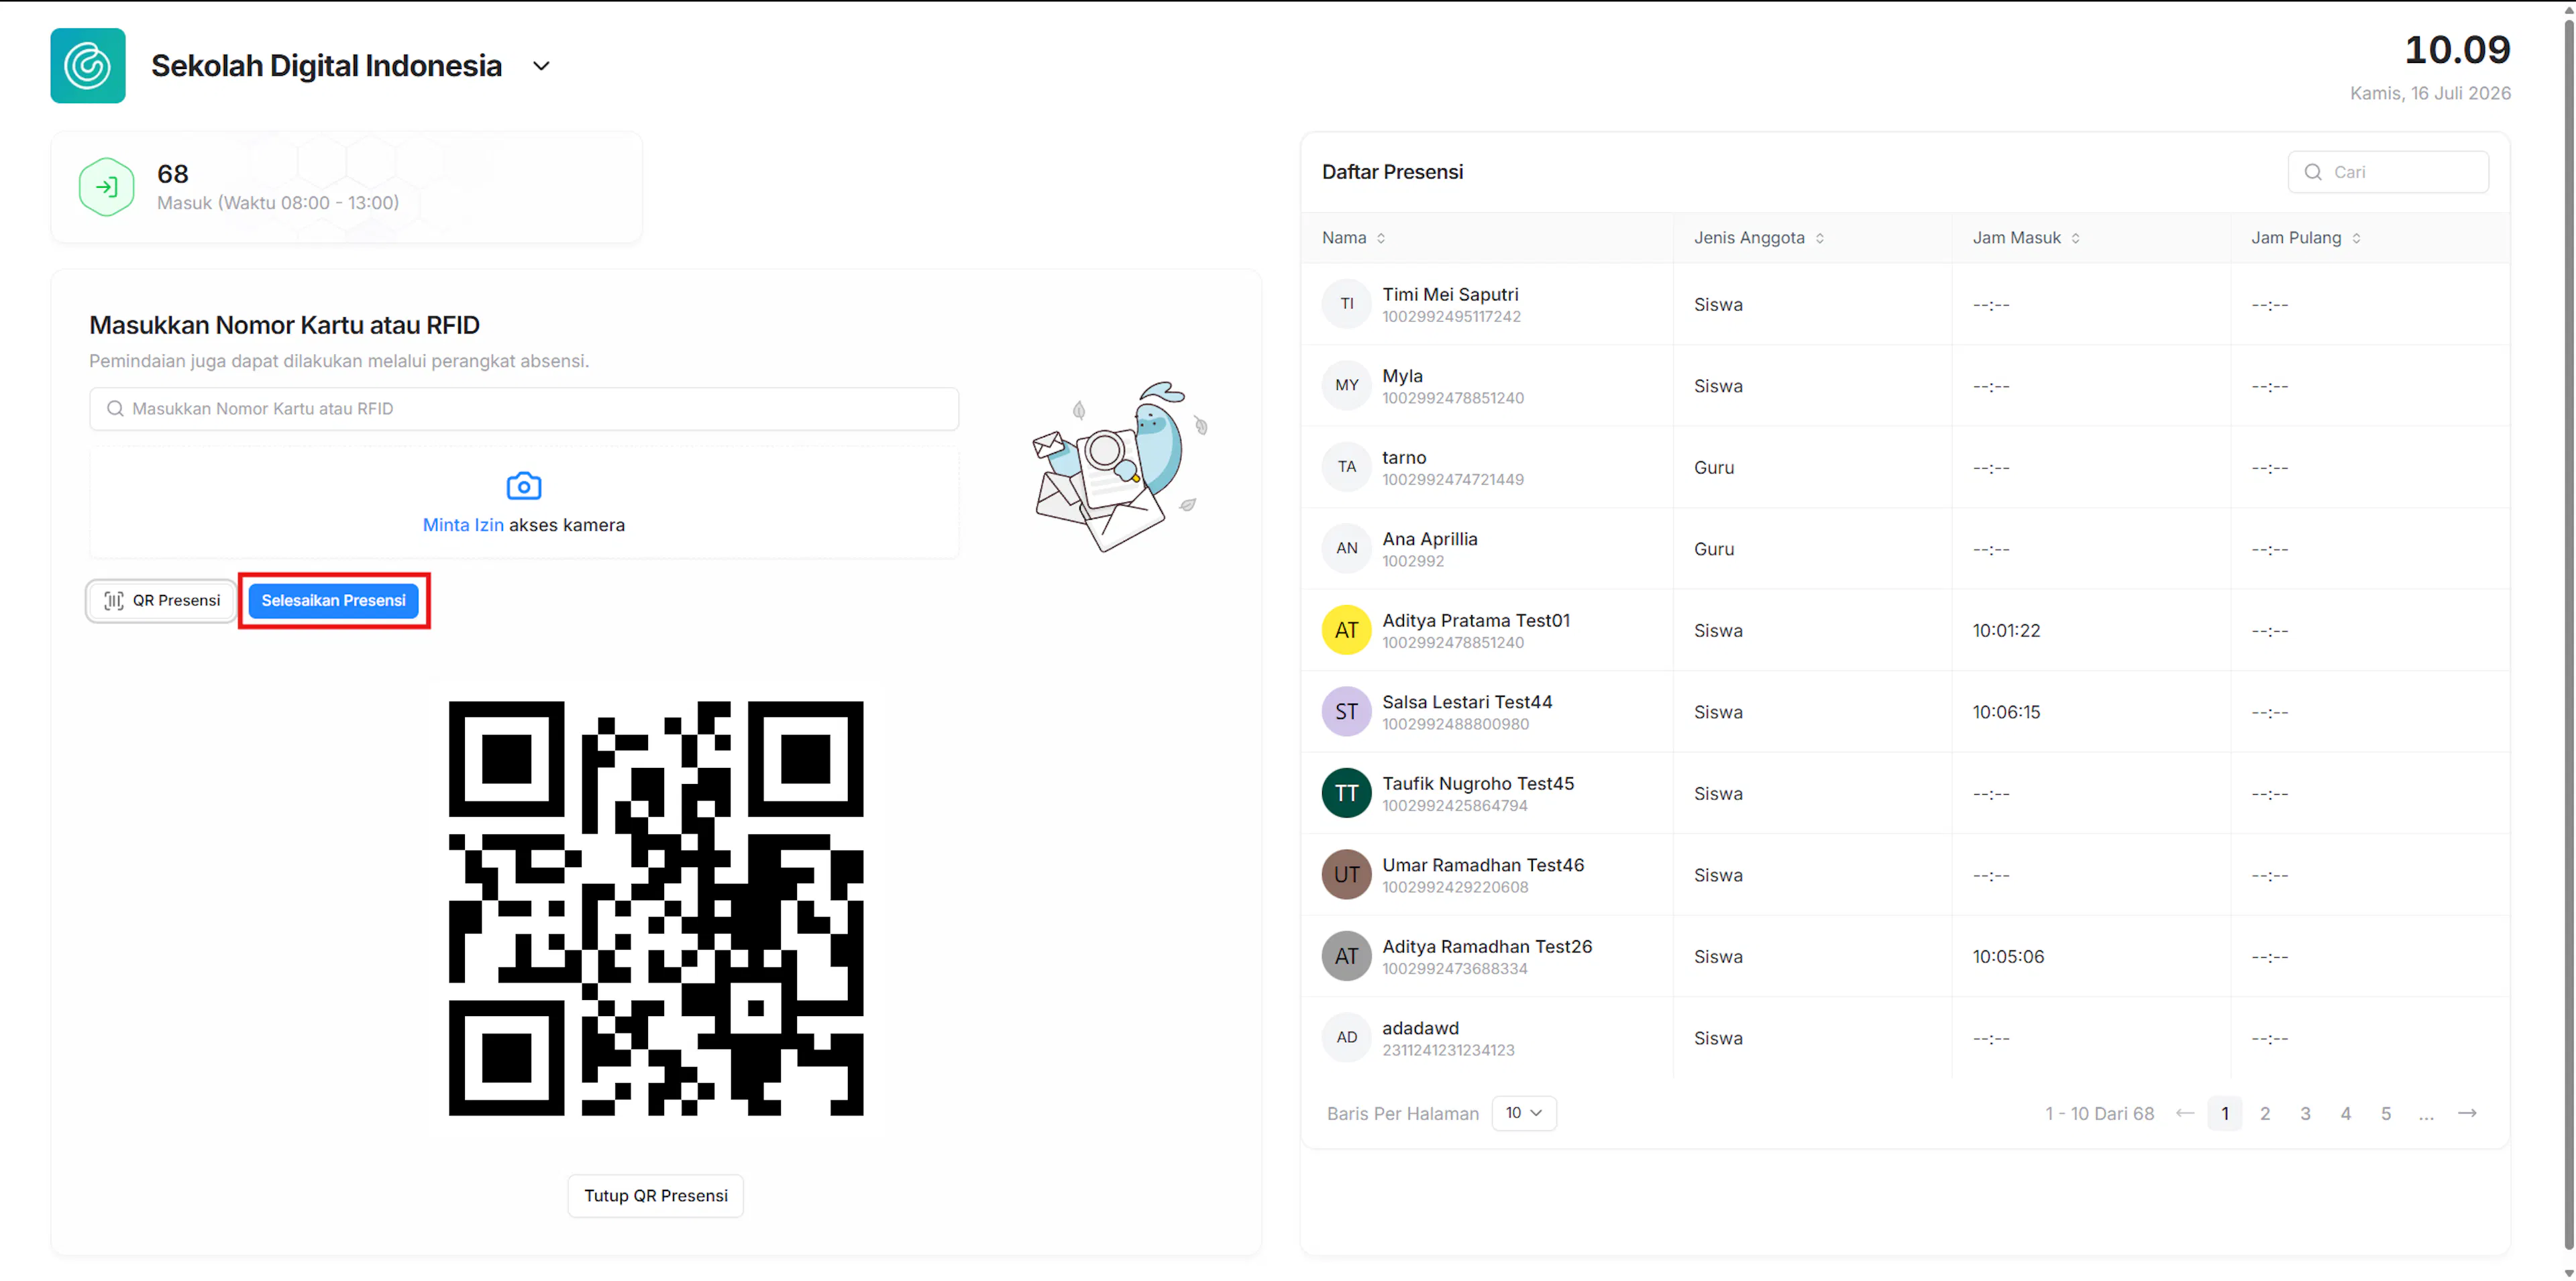Go to pagination page 2
Viewport: 2576px width, 1281px height.
click(2265, 1114)
